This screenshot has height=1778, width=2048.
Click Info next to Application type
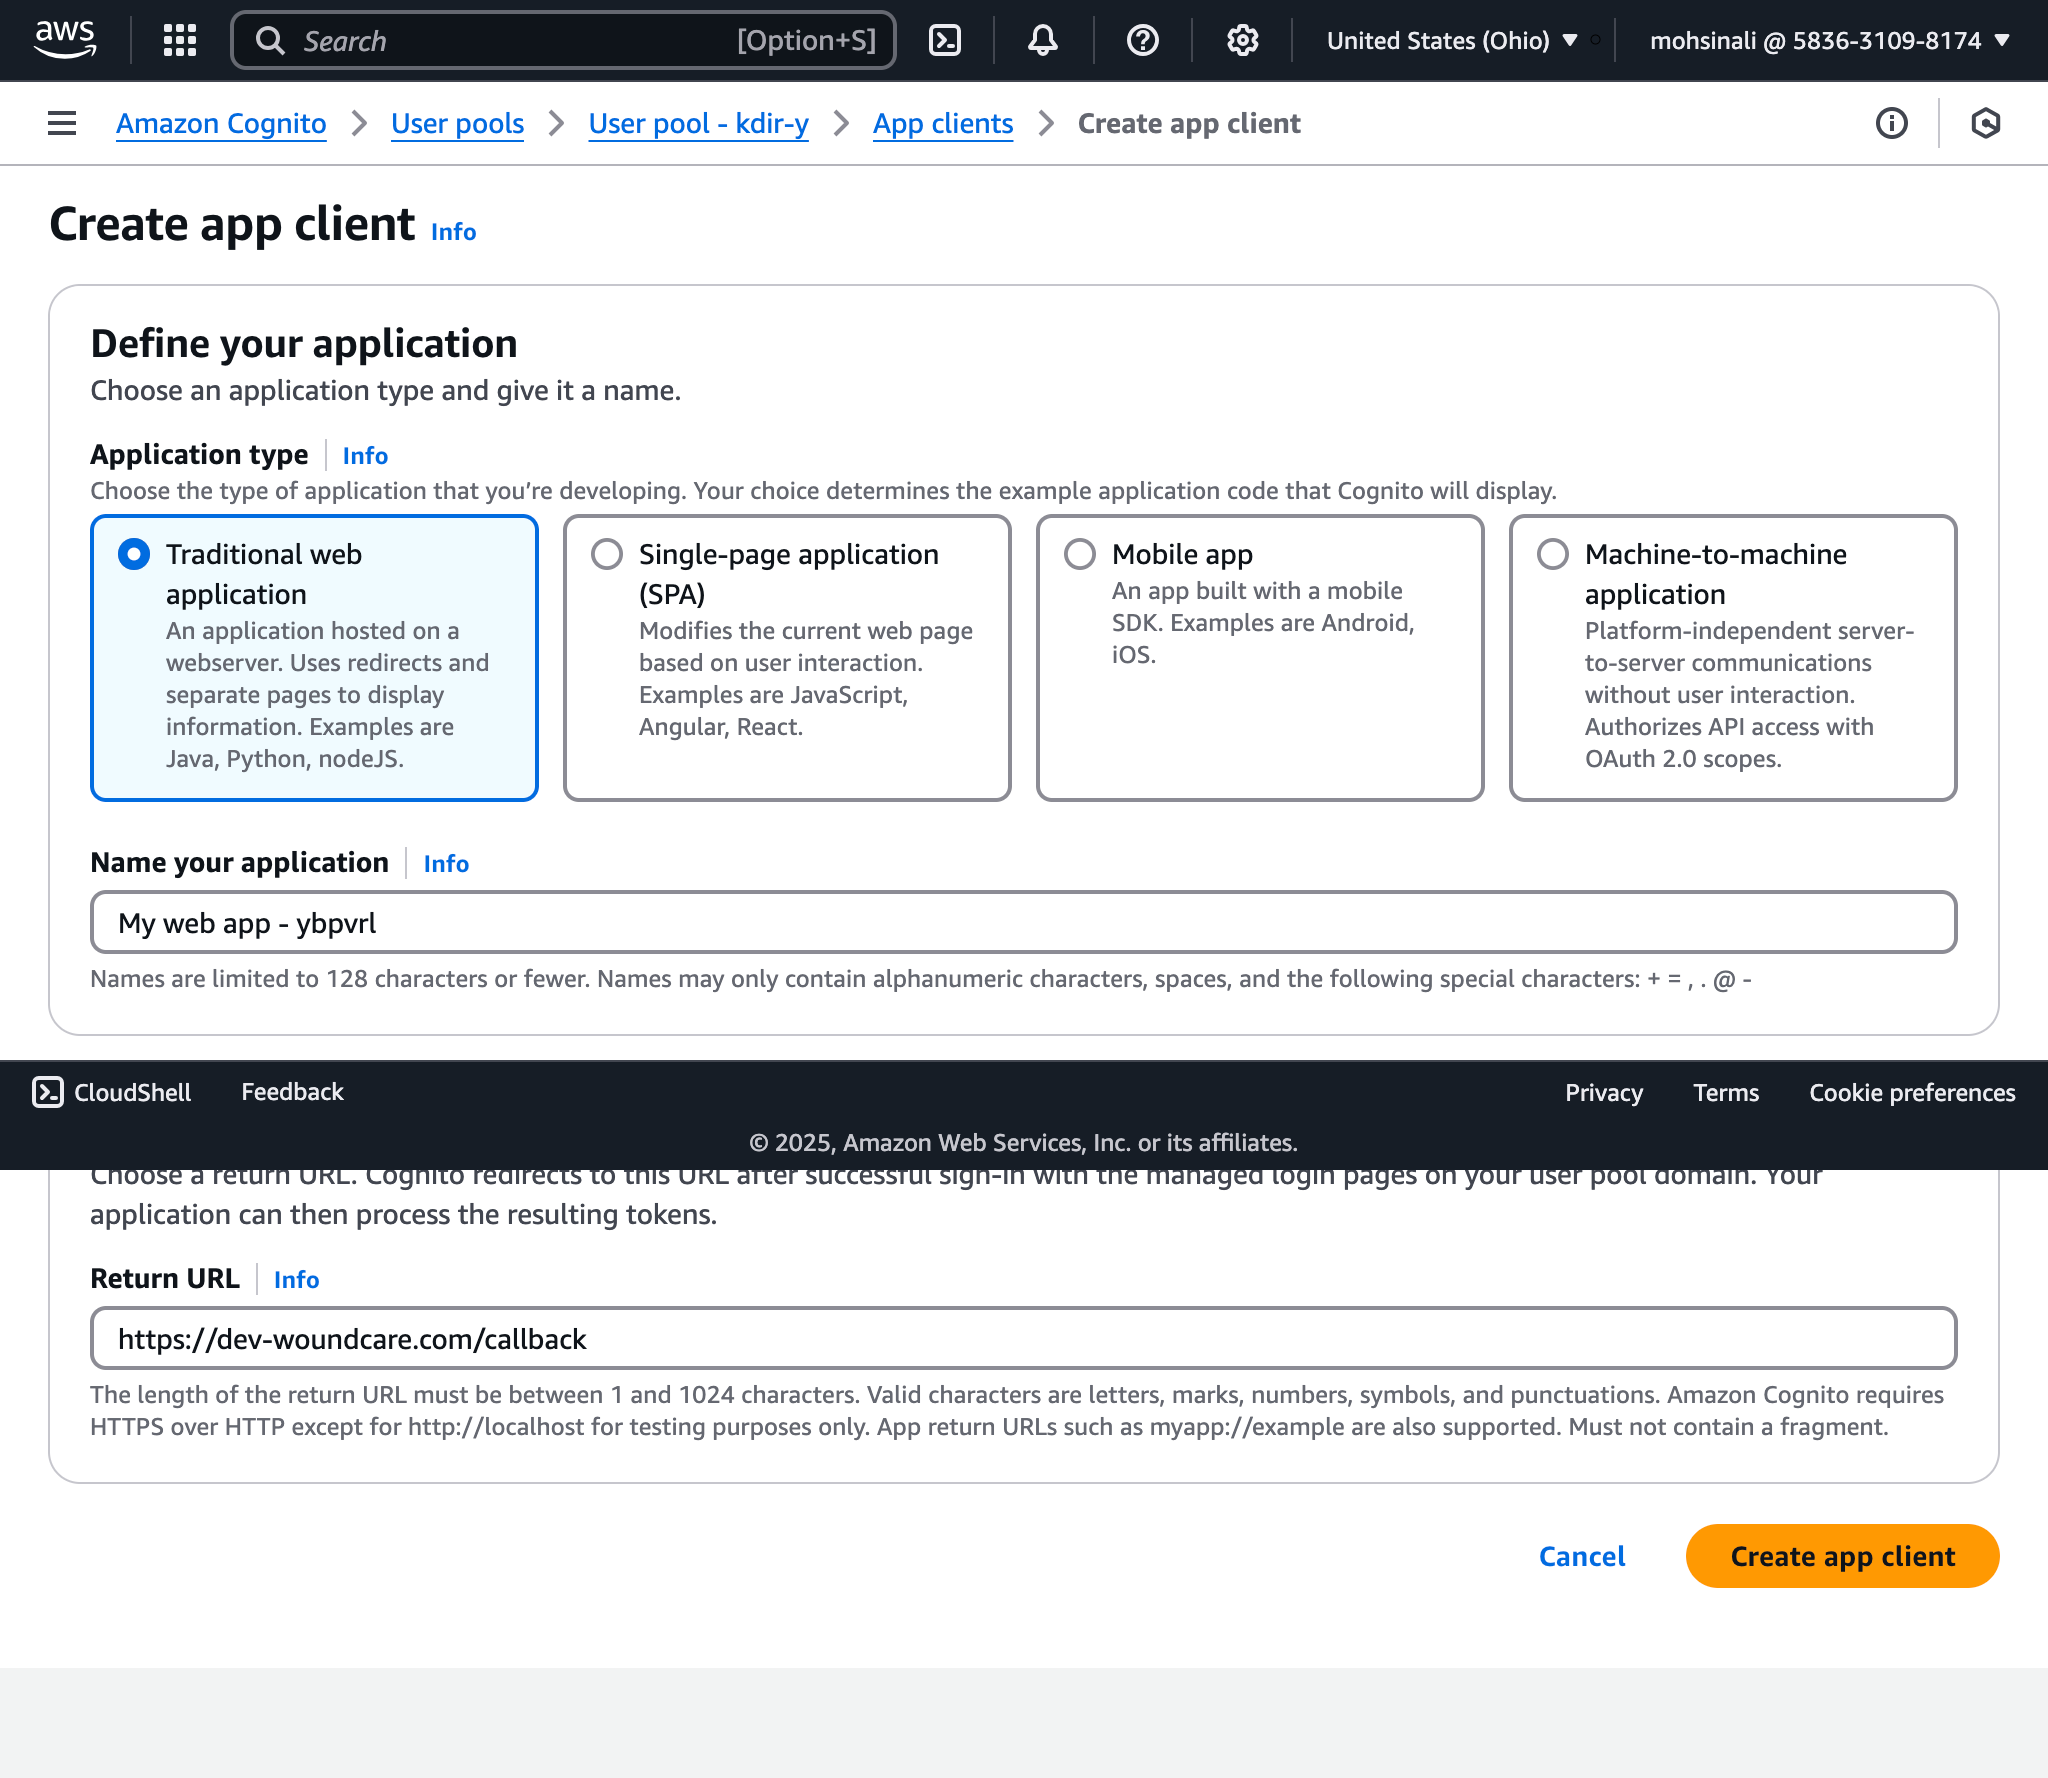[365, 456]
